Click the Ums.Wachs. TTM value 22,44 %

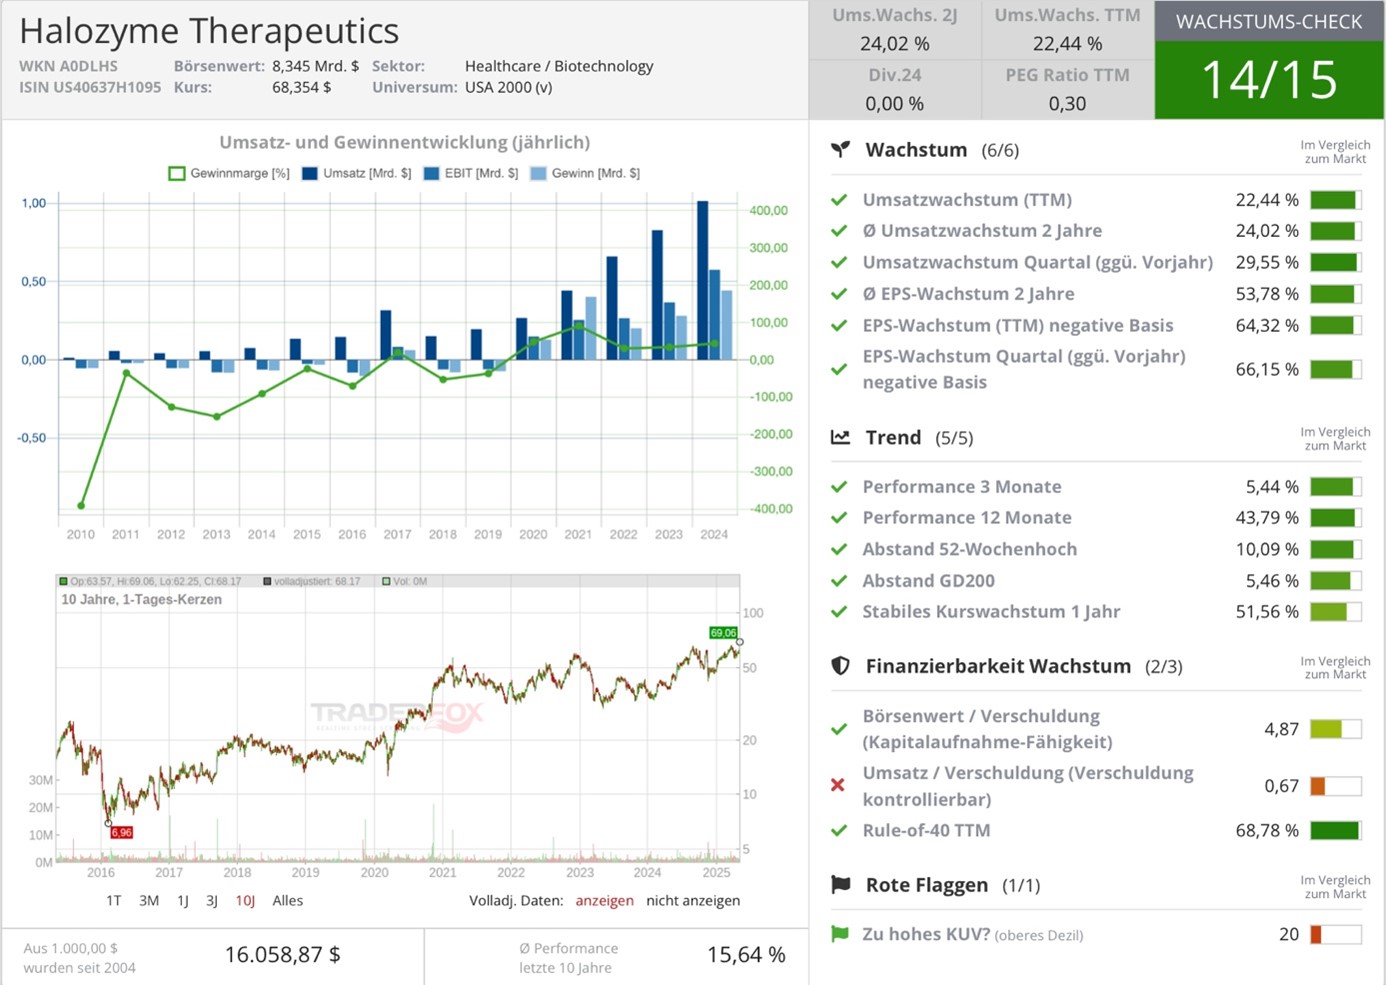coord(1067,44)
